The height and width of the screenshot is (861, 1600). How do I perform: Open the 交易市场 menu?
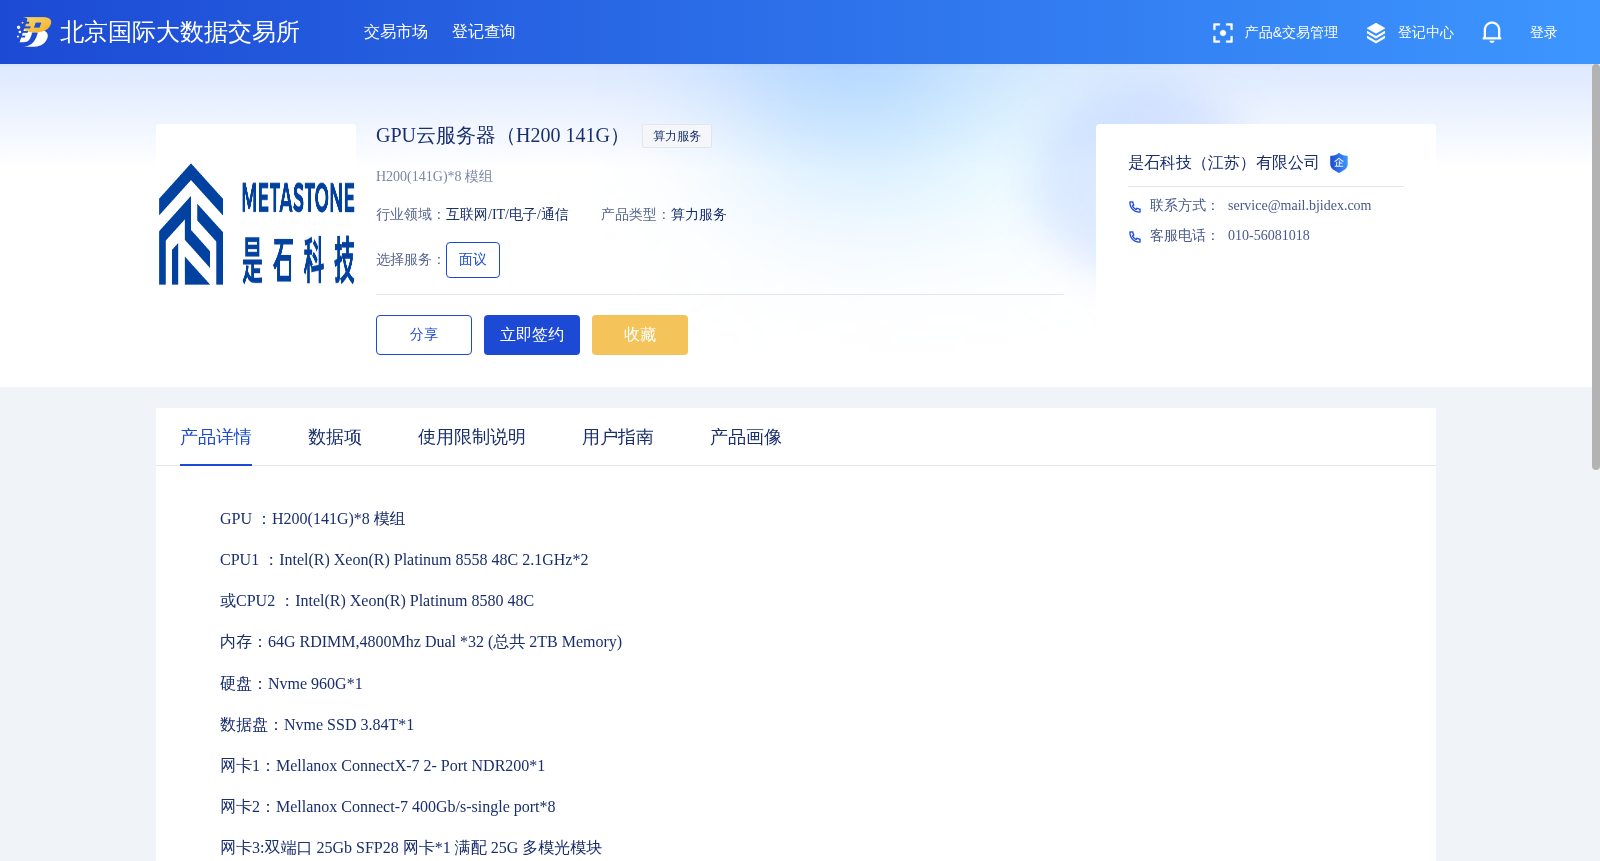[x=396, y=32]
